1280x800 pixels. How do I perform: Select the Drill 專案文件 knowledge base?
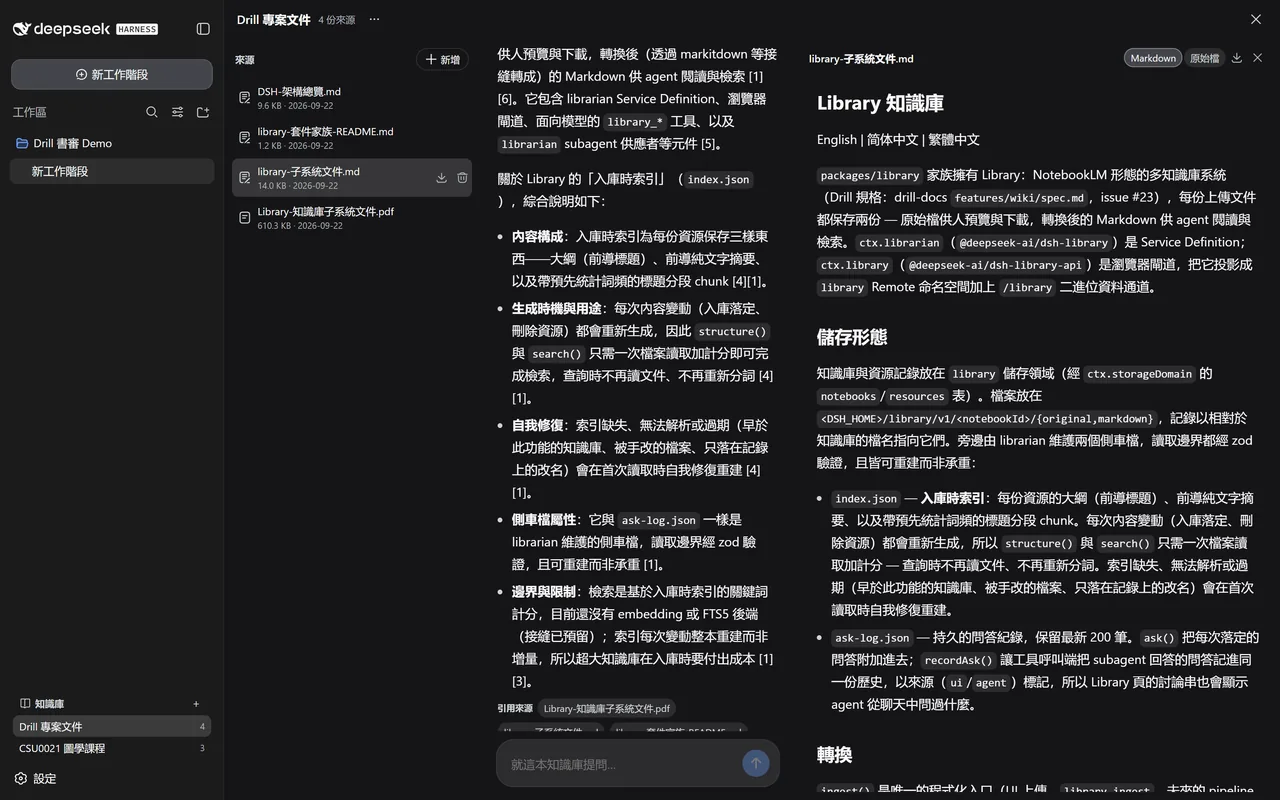click(x=112, y=727)
